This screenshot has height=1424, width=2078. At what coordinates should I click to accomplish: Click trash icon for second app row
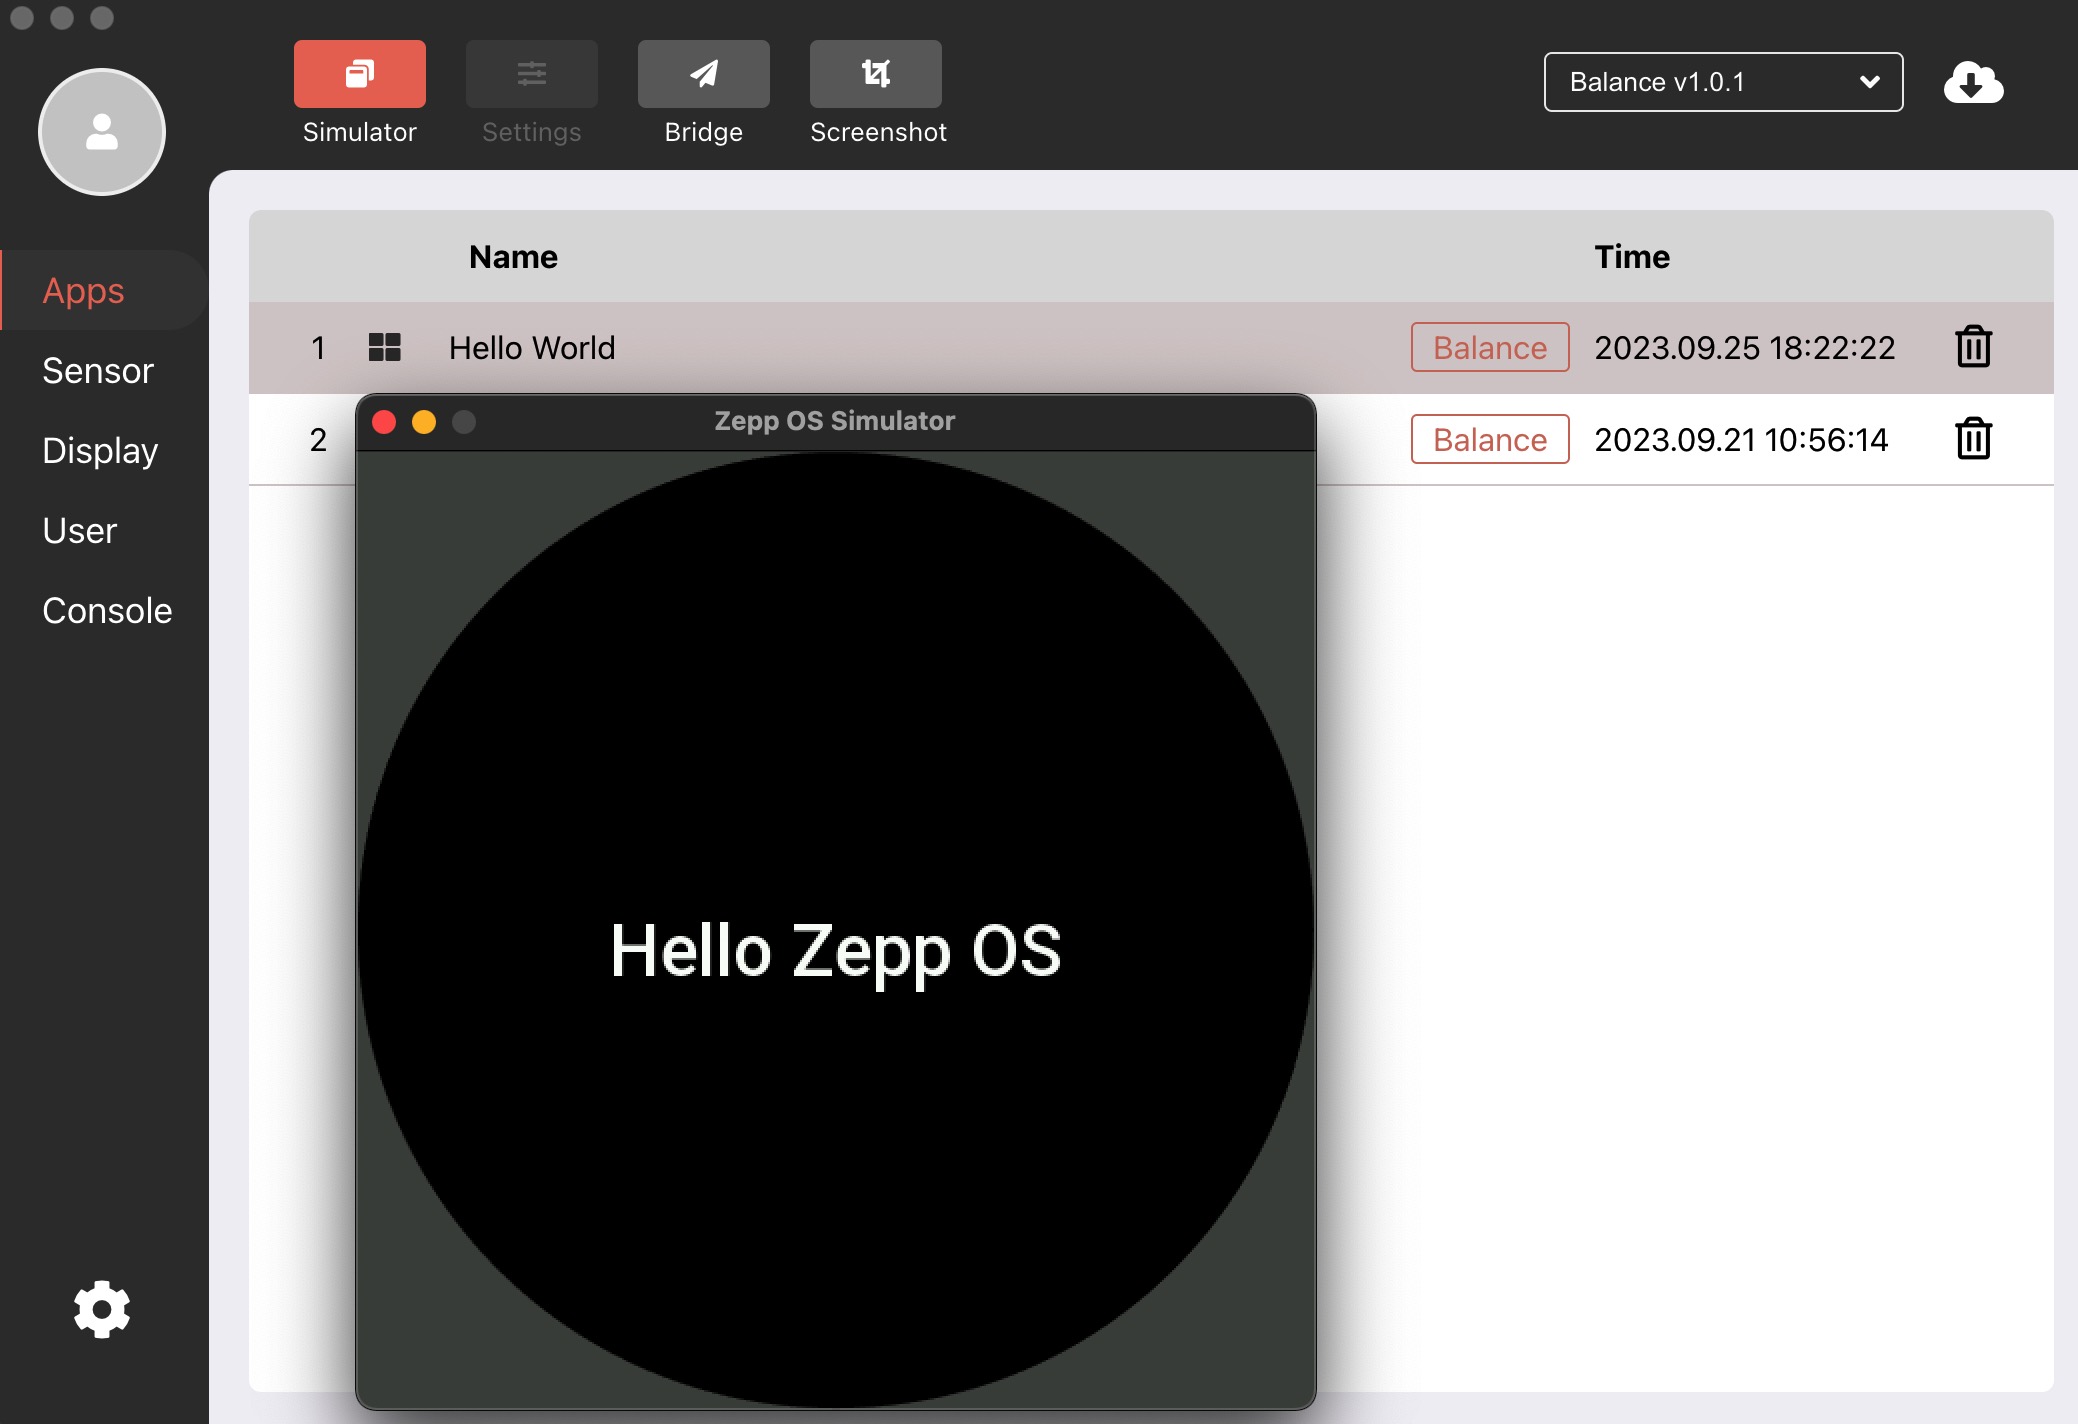(1973, 439)
